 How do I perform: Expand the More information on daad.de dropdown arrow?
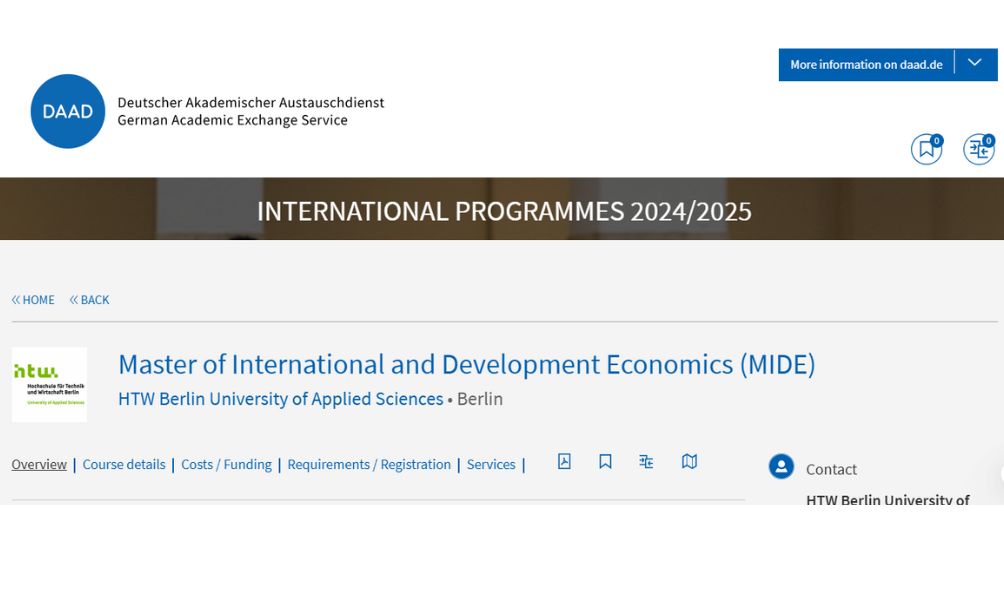pyautogui.click(x=974, y=64)
